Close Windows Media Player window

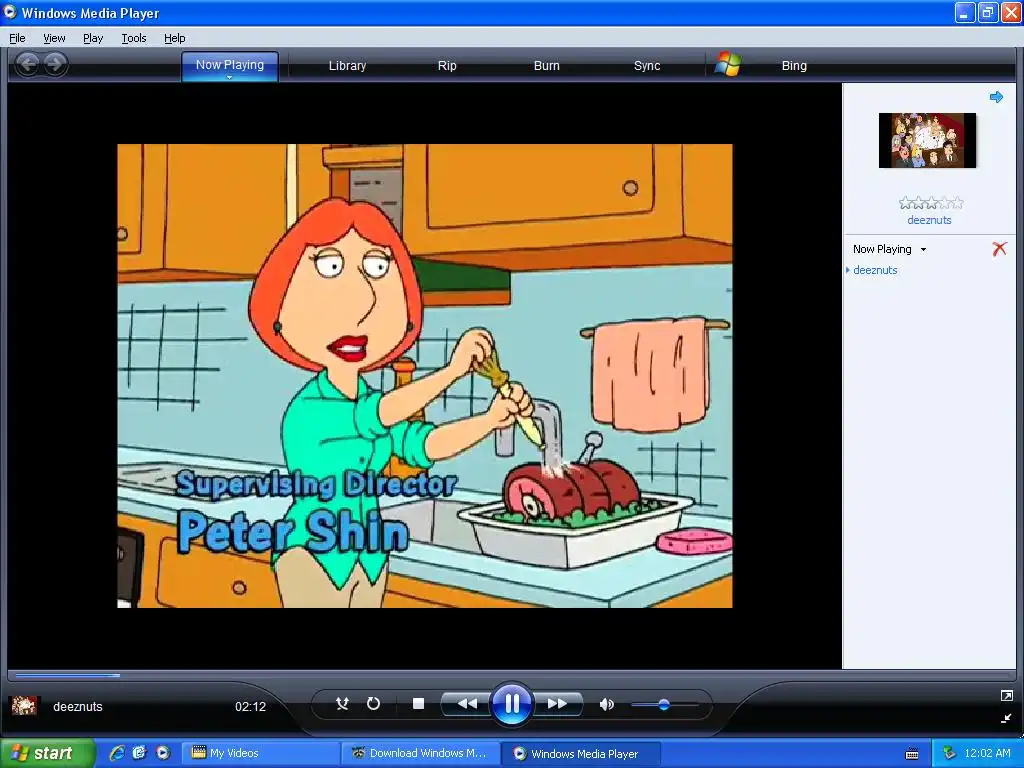click(x=1011, y=12)
